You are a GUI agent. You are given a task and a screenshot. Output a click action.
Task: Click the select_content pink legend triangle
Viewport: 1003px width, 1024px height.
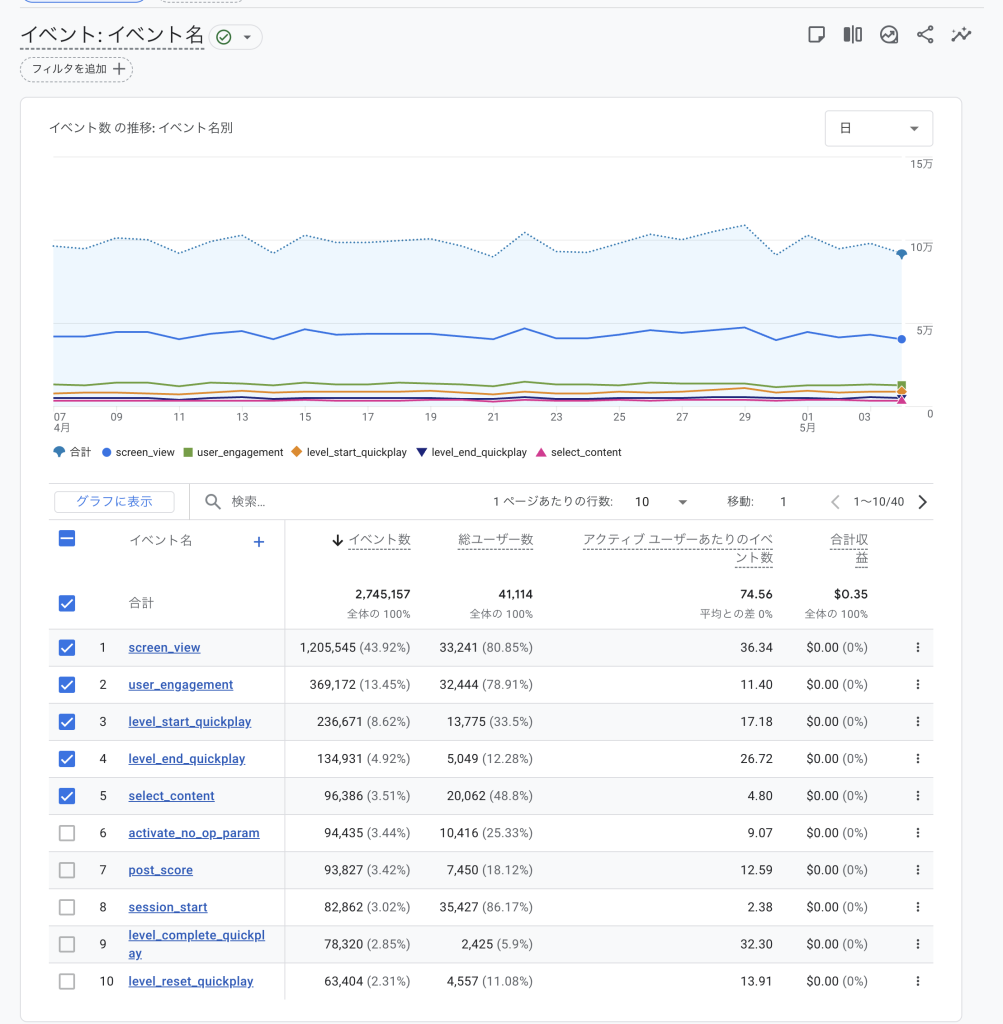(541, 452)
